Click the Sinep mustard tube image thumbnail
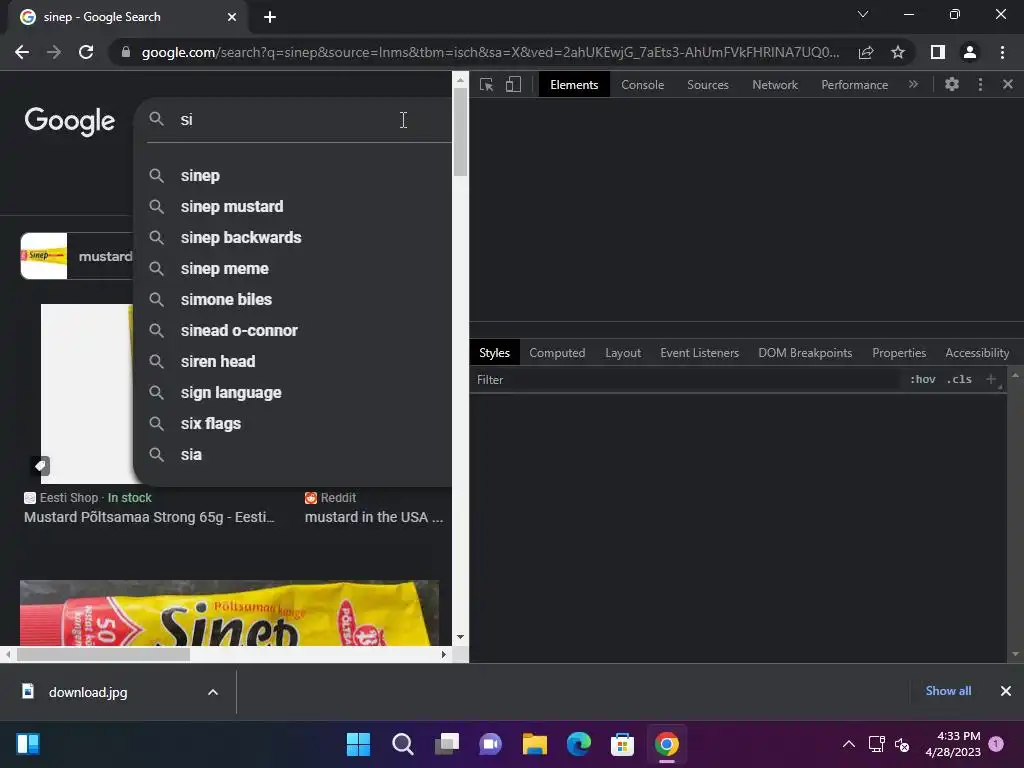The height and width of the screenshot is (768, 1024). tap(229, 613)
